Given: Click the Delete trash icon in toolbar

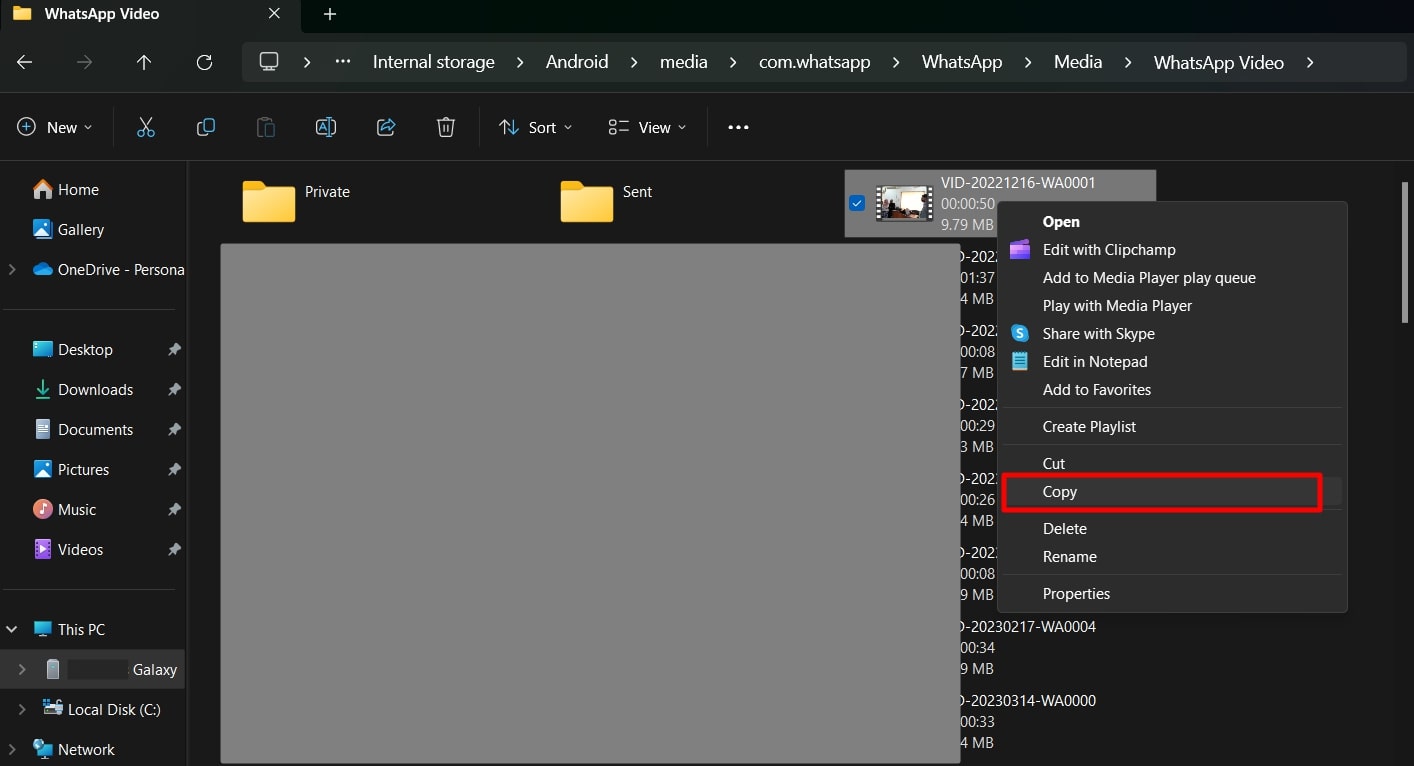Looking at the screenshot, I should pos(446,127).
